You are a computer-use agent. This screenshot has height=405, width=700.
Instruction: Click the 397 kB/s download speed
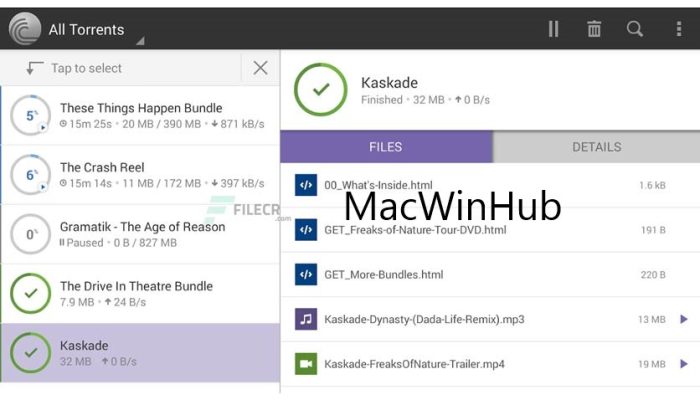tap(238, 183)
